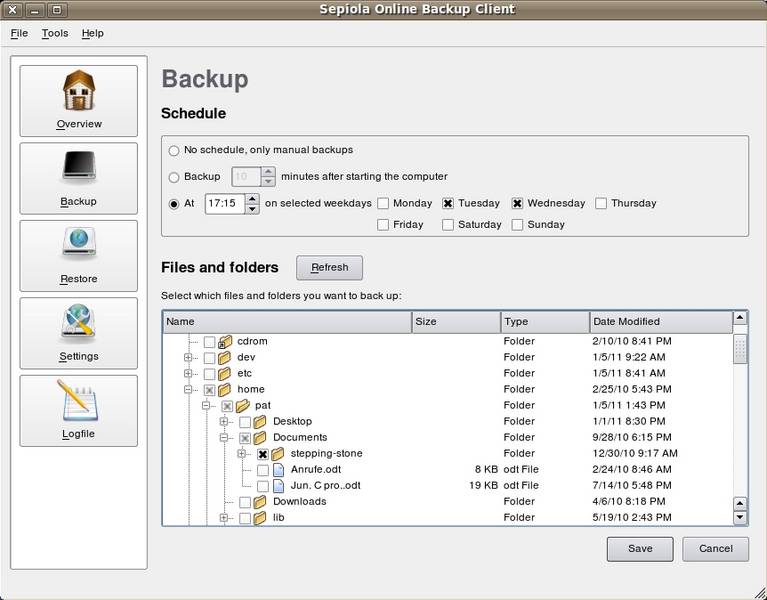The width and height of the screenshot is (767, 600).
Task: Click the pat open folder icon
Action: (x=243, y=406)
